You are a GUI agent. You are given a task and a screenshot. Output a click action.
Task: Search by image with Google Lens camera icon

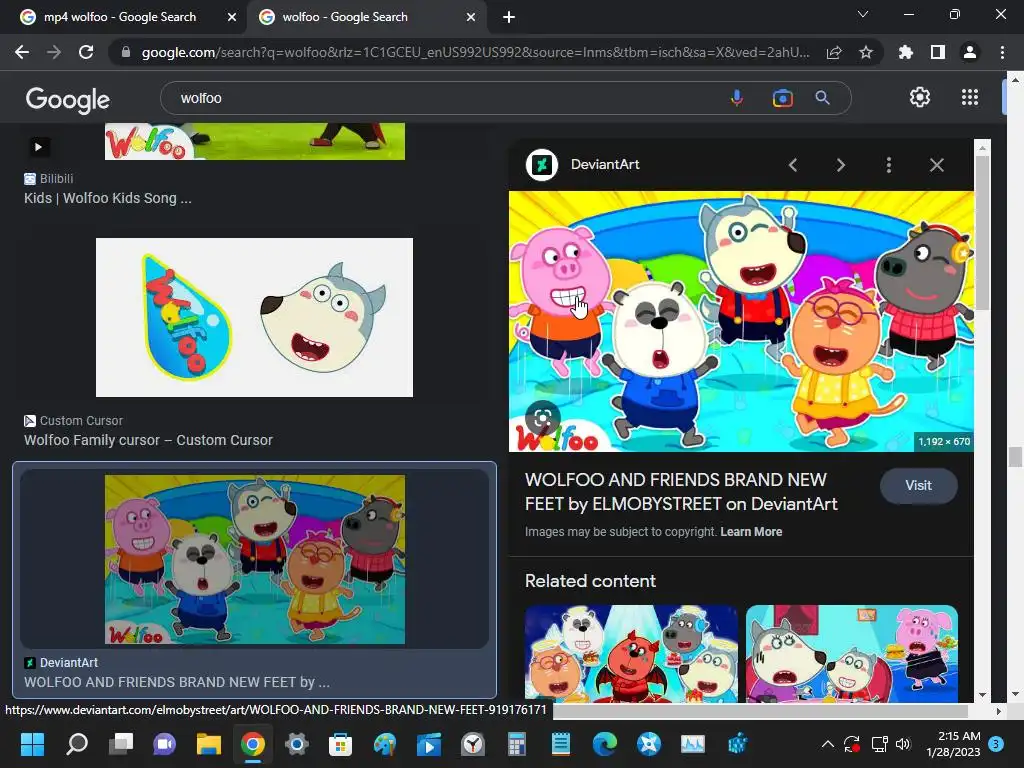[782, 98]
